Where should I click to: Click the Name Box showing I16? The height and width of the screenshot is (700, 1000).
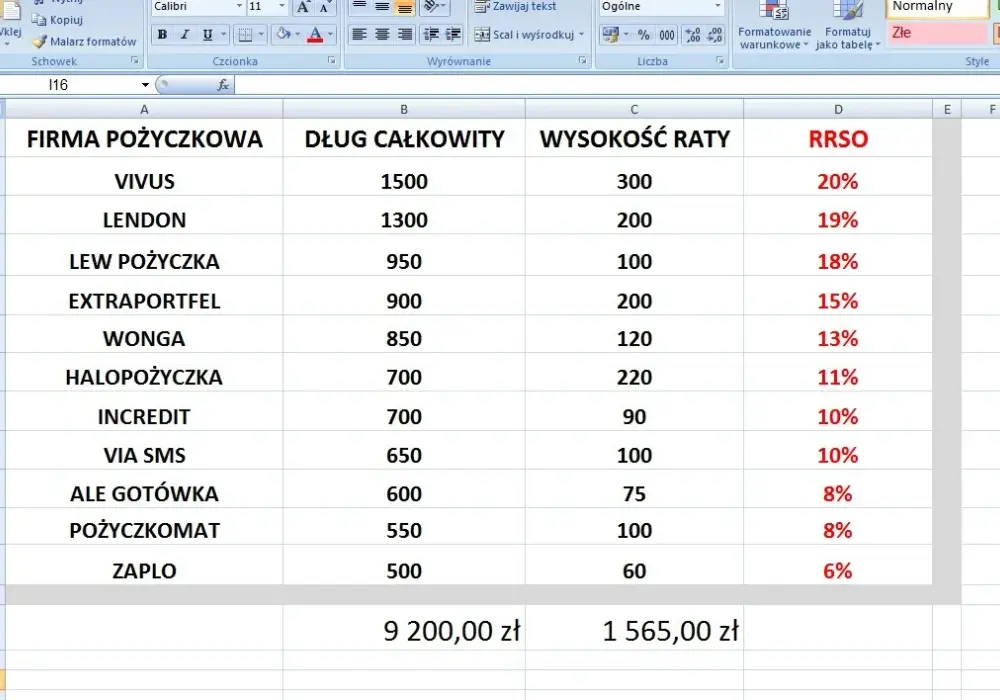[x=69, y=85]
